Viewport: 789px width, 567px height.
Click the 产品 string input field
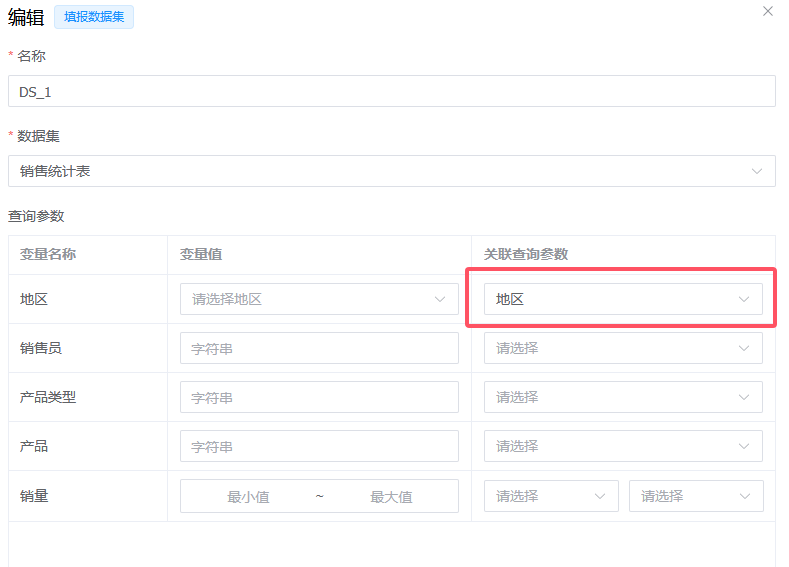click(319, 446)
